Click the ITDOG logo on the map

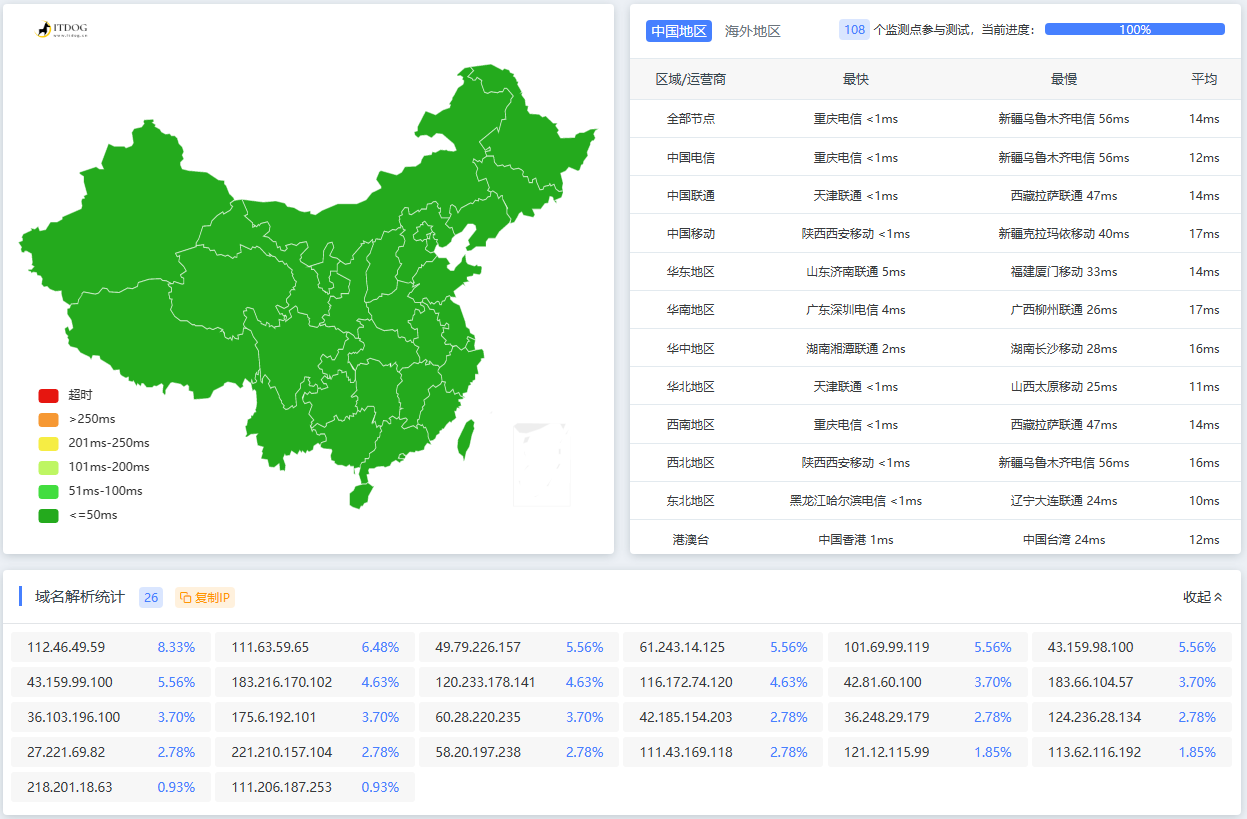pos(62,31)
